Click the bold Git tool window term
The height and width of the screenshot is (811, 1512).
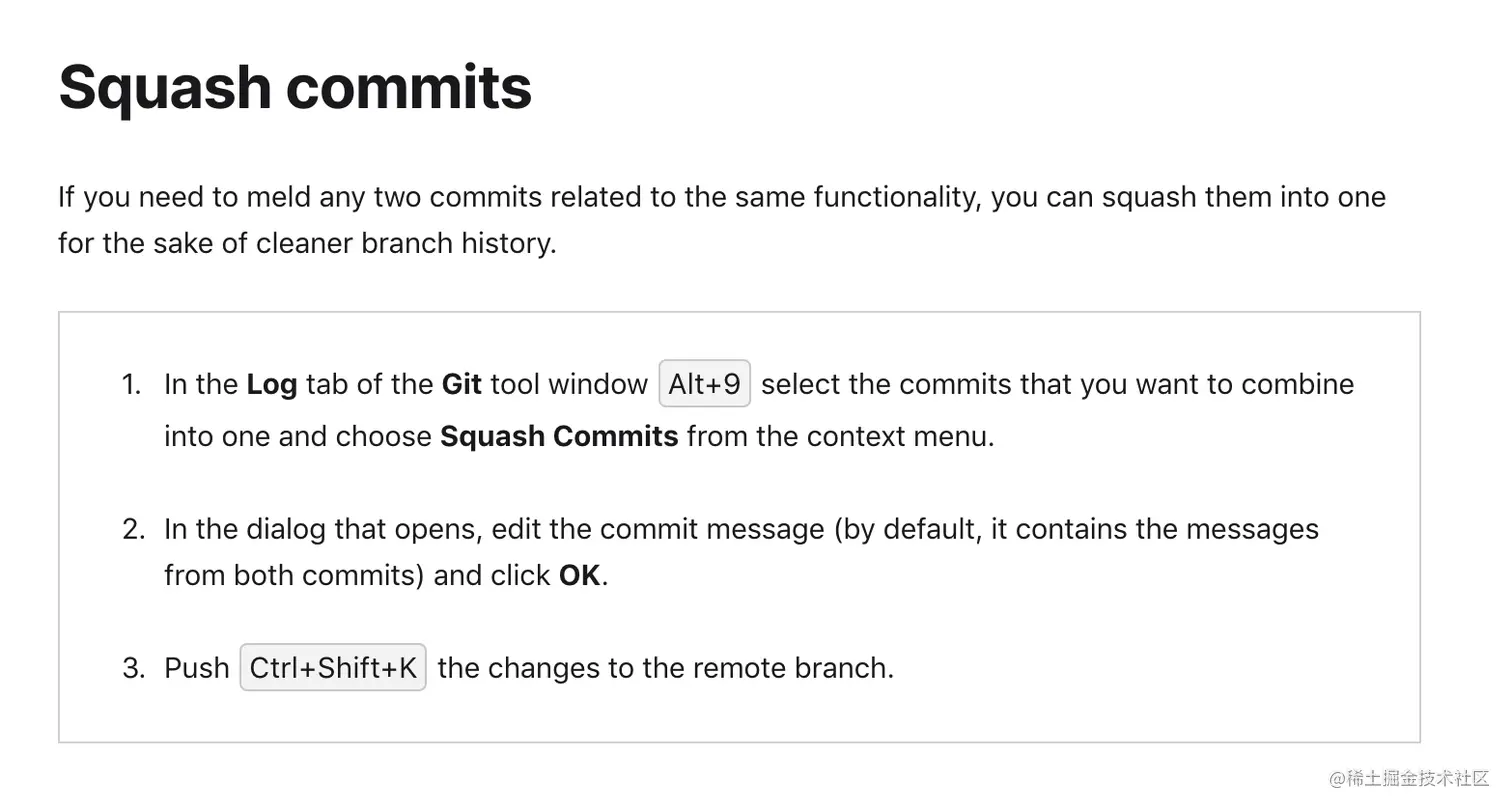(x=462, y=385)
